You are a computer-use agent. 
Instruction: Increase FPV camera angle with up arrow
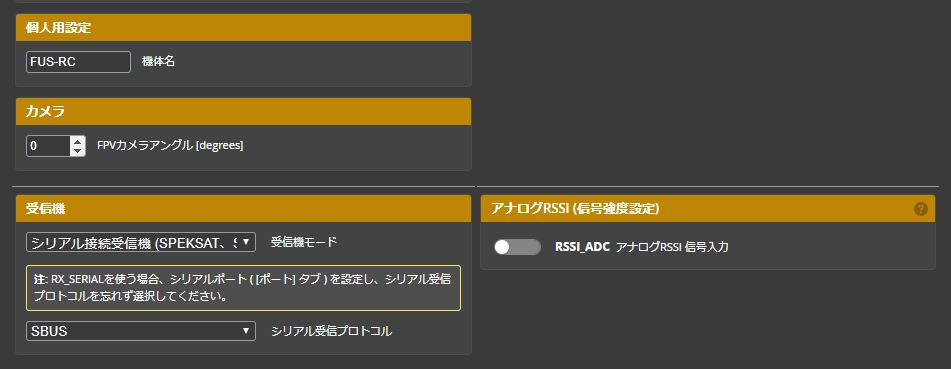pyautogui.click(x=78, y=141)
